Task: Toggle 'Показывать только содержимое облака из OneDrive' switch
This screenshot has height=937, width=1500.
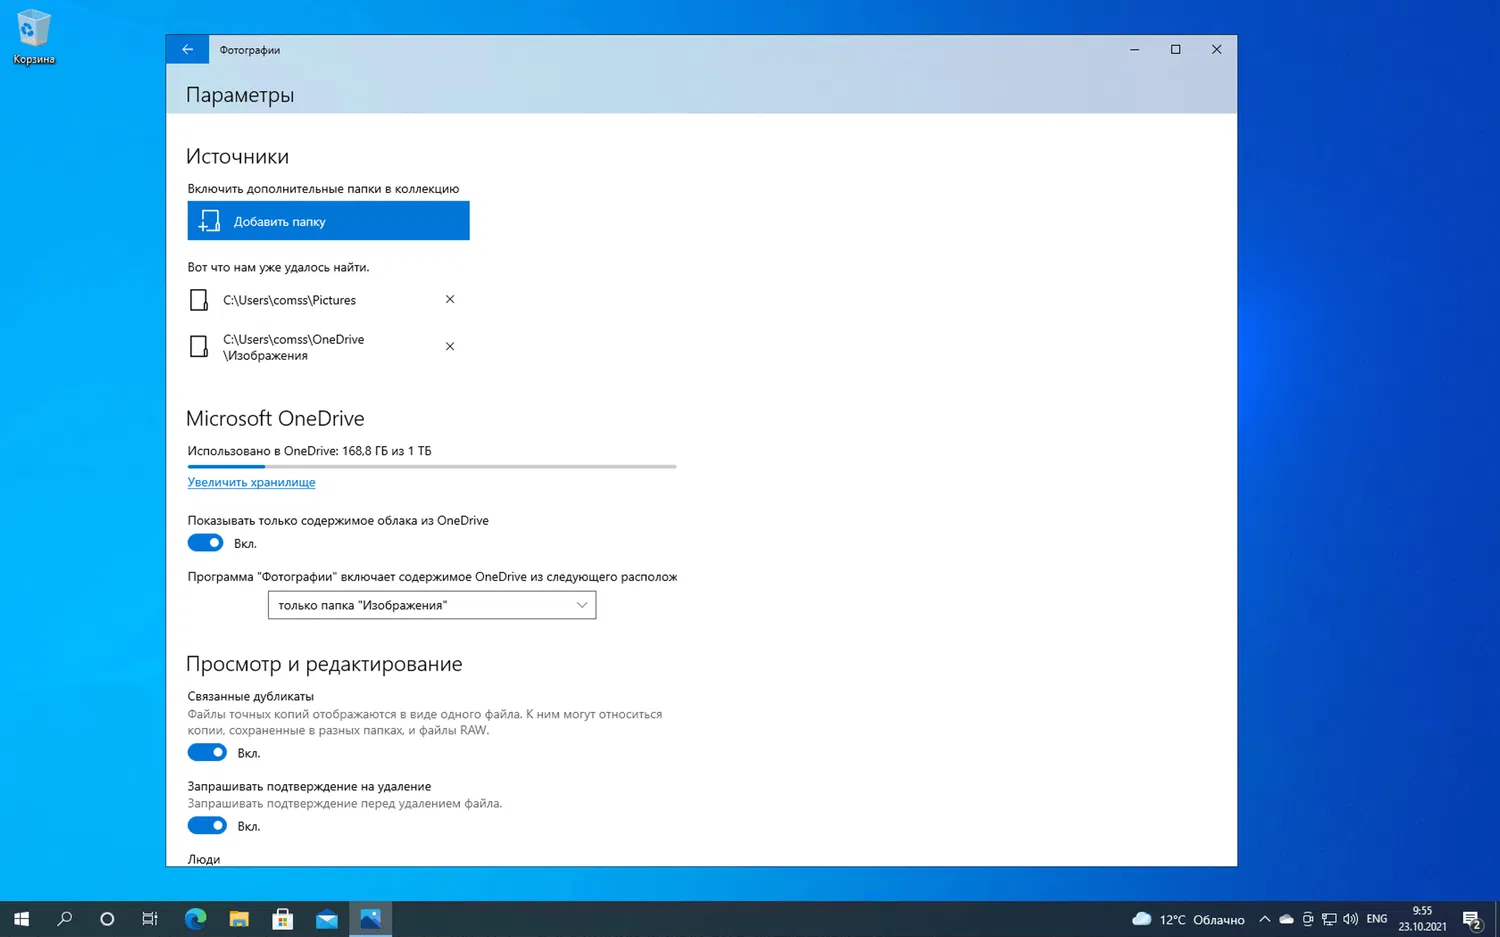Action: coord(205,543)
